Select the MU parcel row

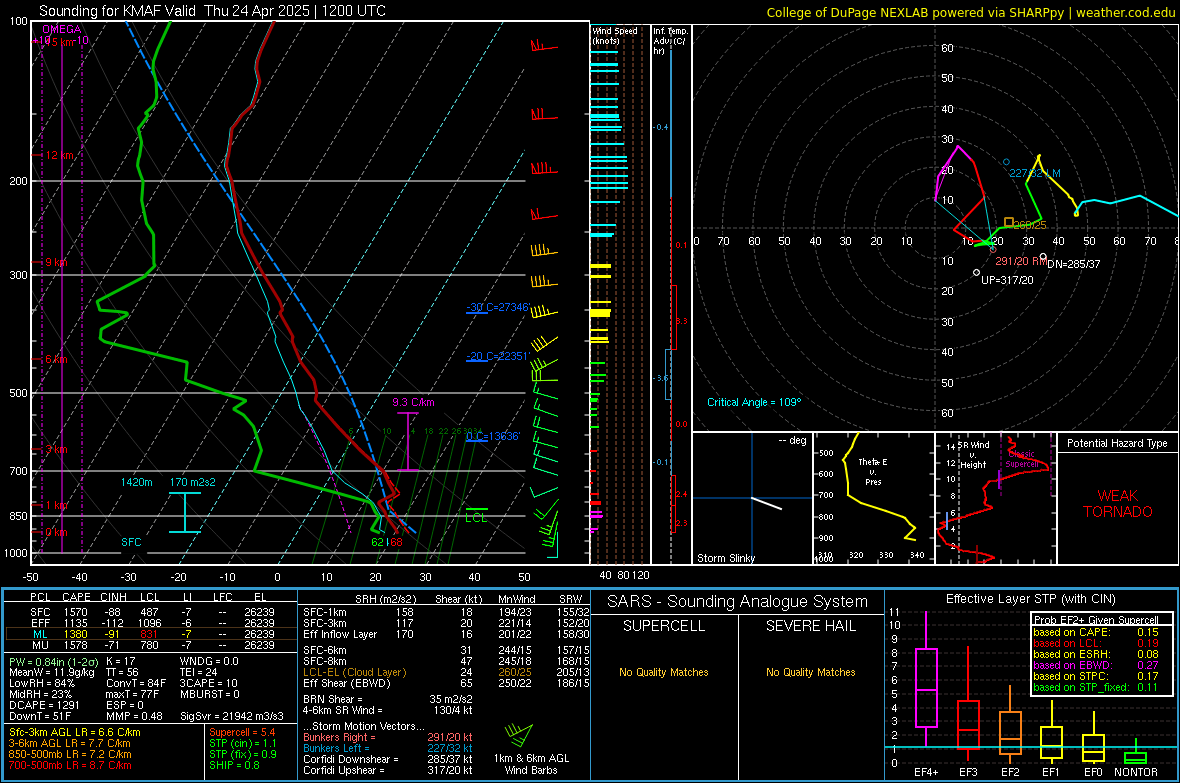tap(151, 645)
